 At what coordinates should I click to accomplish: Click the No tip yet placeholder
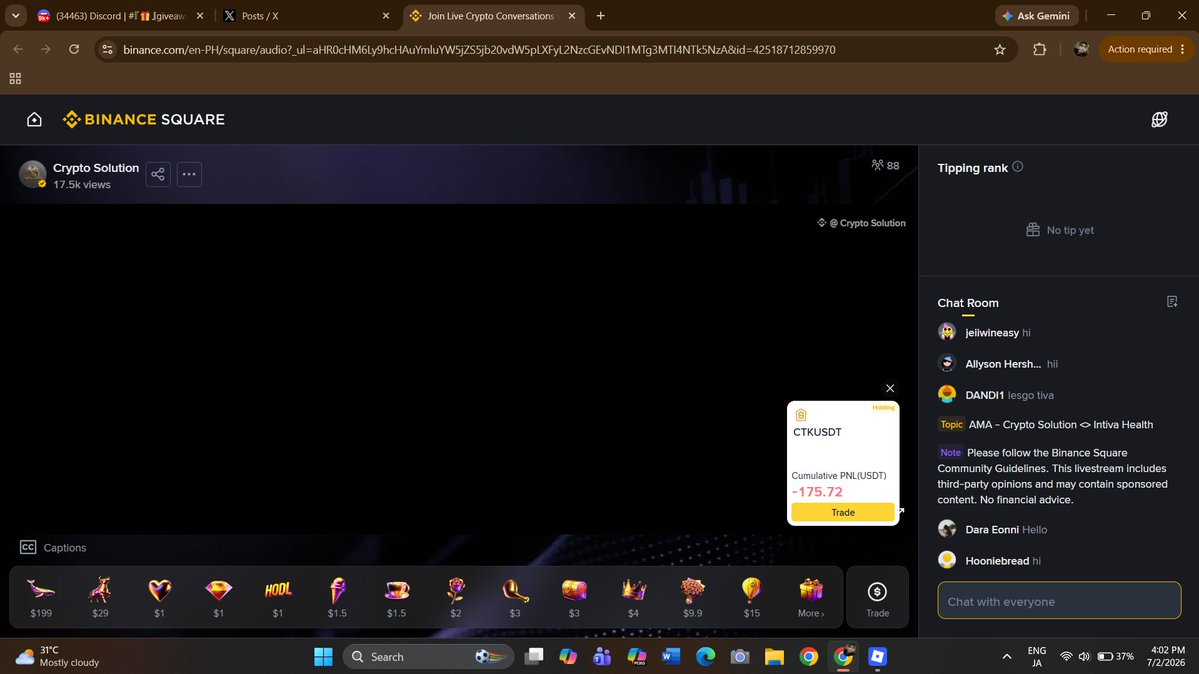(1060, 230)
